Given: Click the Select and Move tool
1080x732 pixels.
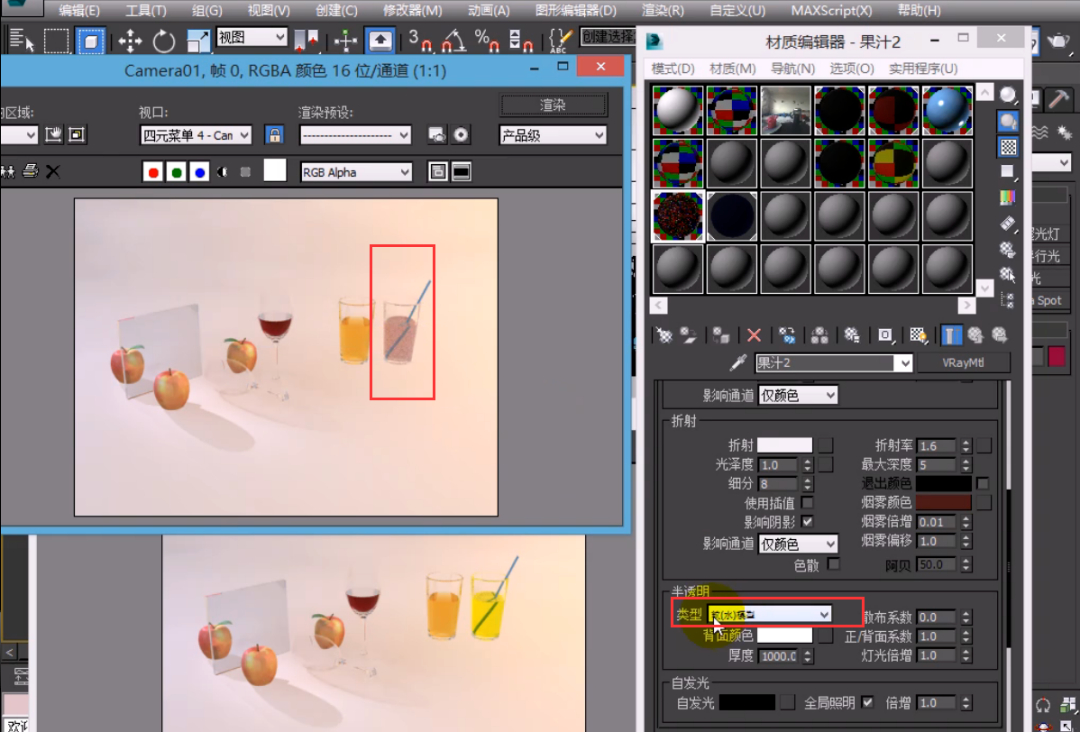Looking at the screenshot, I should click(x=130, y=41).
